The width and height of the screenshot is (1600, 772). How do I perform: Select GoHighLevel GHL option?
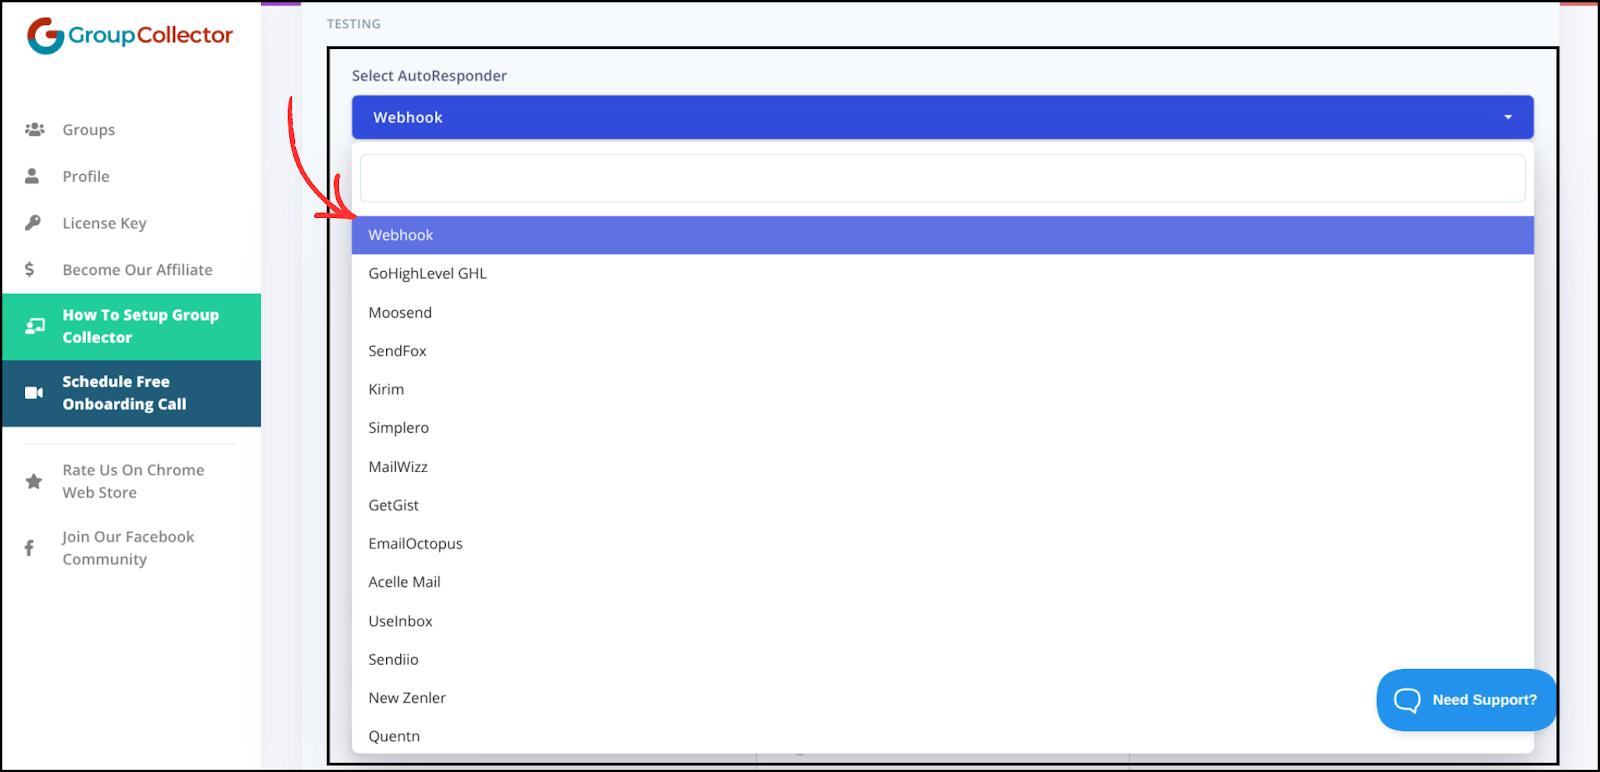click(942, 273)
